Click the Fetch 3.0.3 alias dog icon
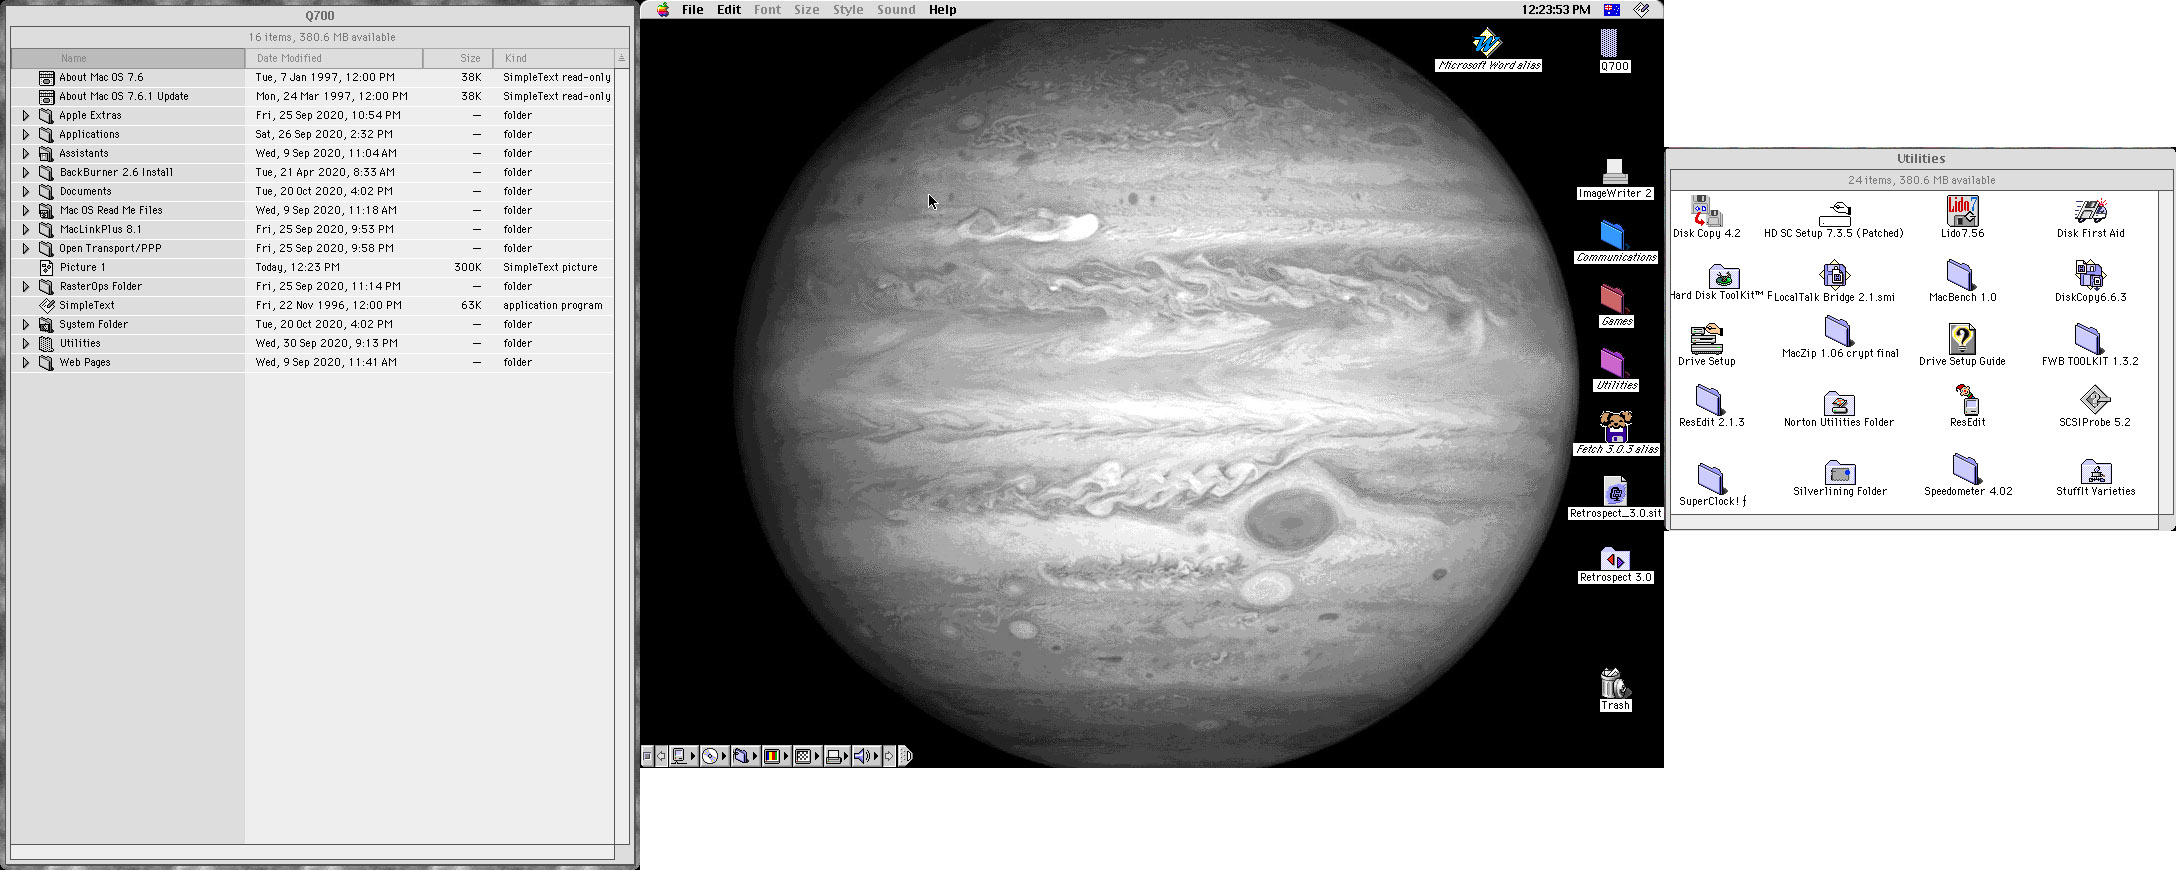This screenshot has width=2176, height=870. [x=1616, y=427]
